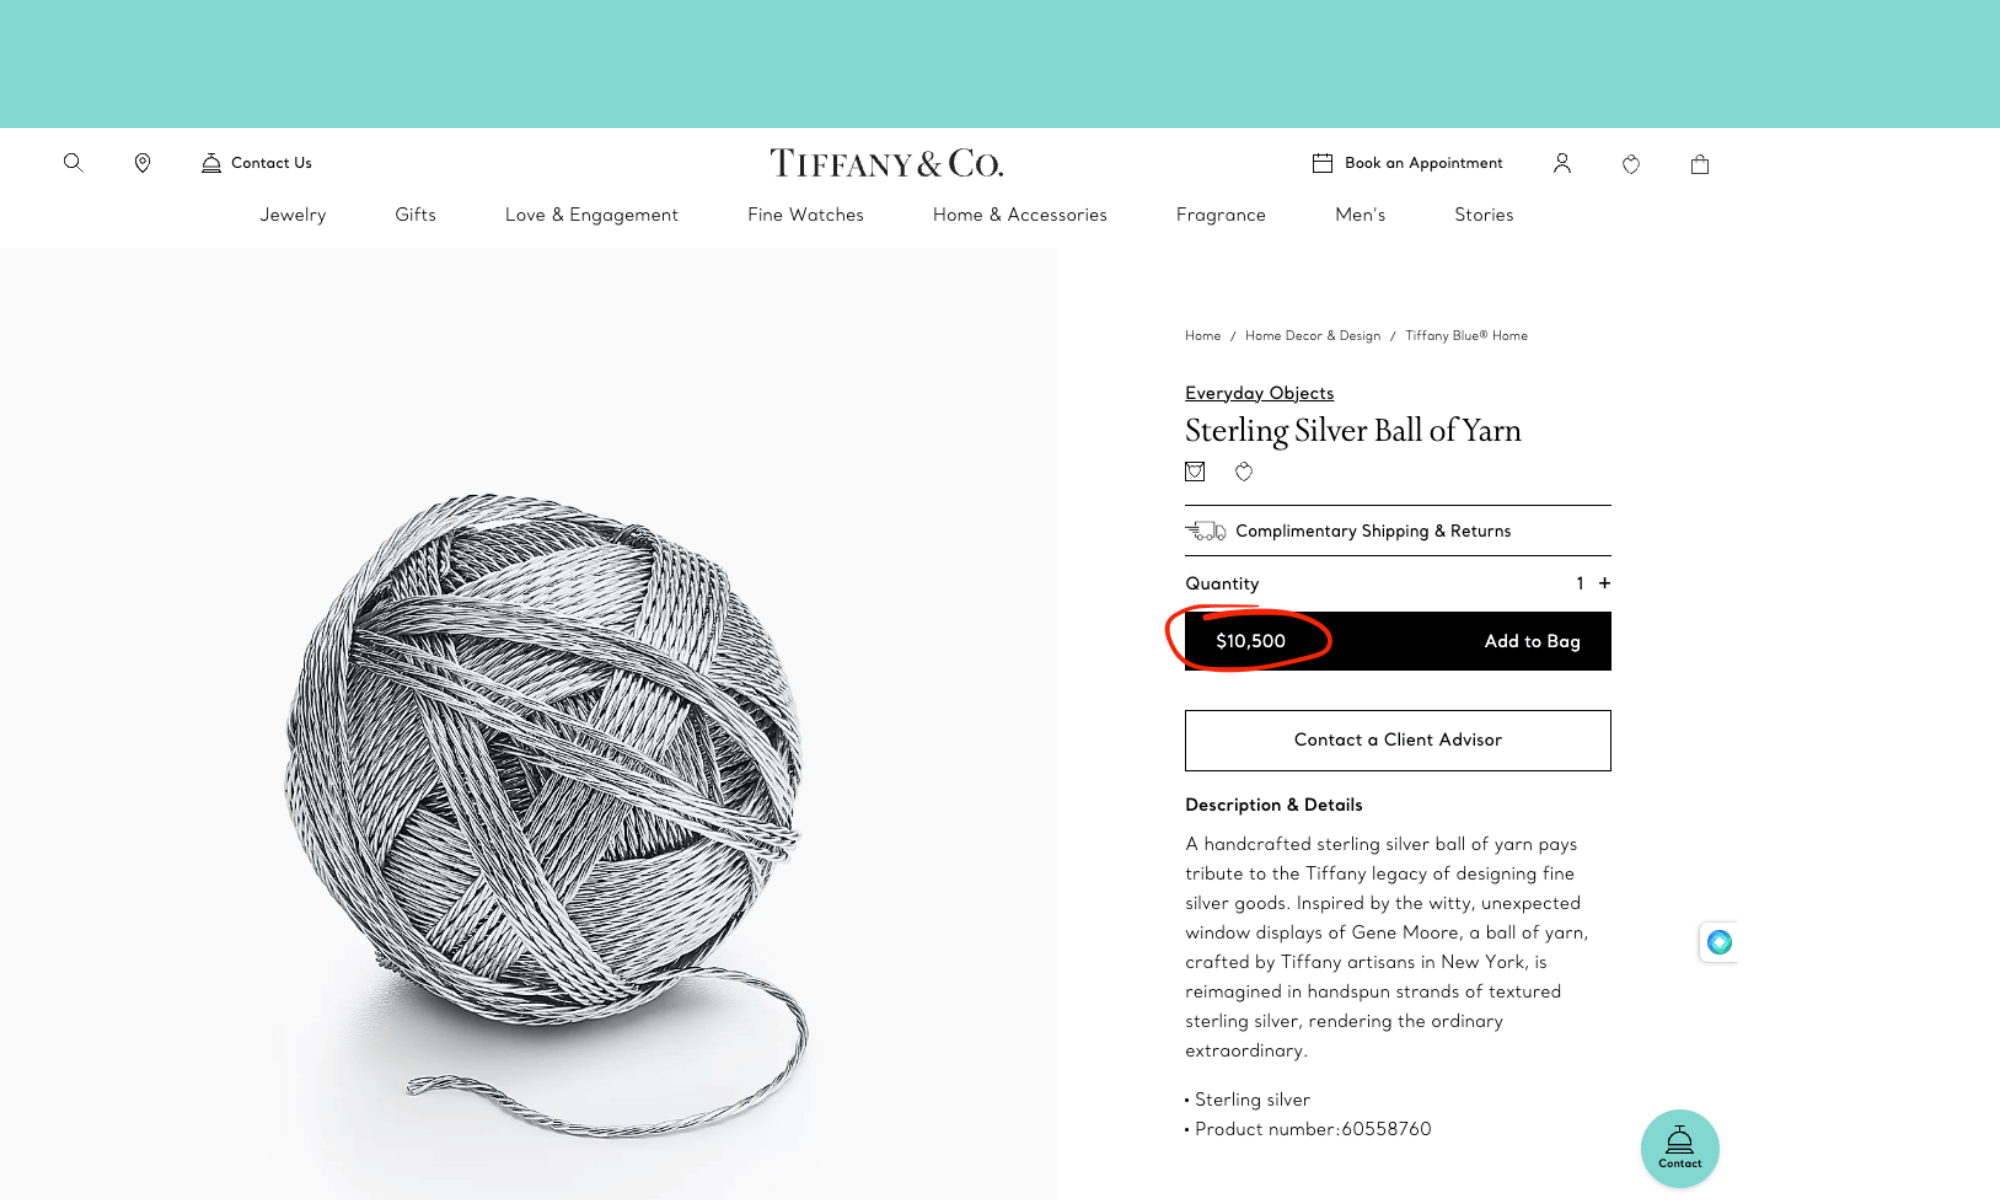Enable wishlist on product detail page
This screenshot has width=2000, height=1200.
[1241, 471]
